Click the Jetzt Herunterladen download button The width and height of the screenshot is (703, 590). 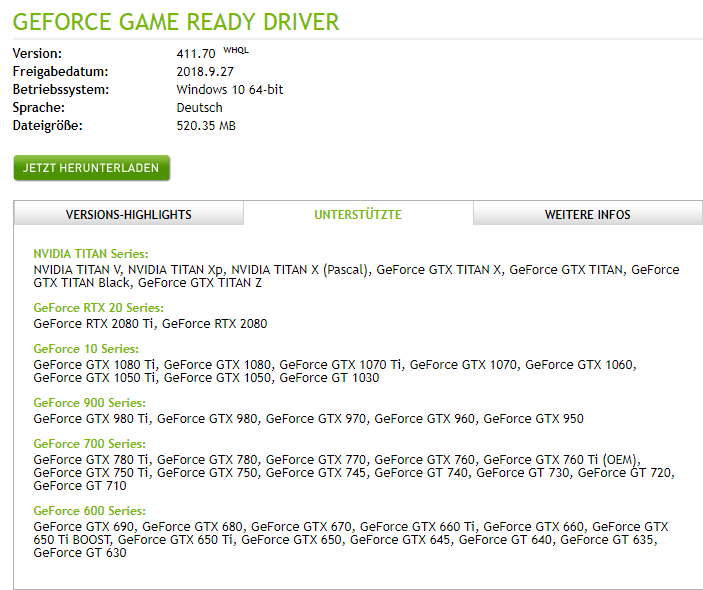[91, 168]
